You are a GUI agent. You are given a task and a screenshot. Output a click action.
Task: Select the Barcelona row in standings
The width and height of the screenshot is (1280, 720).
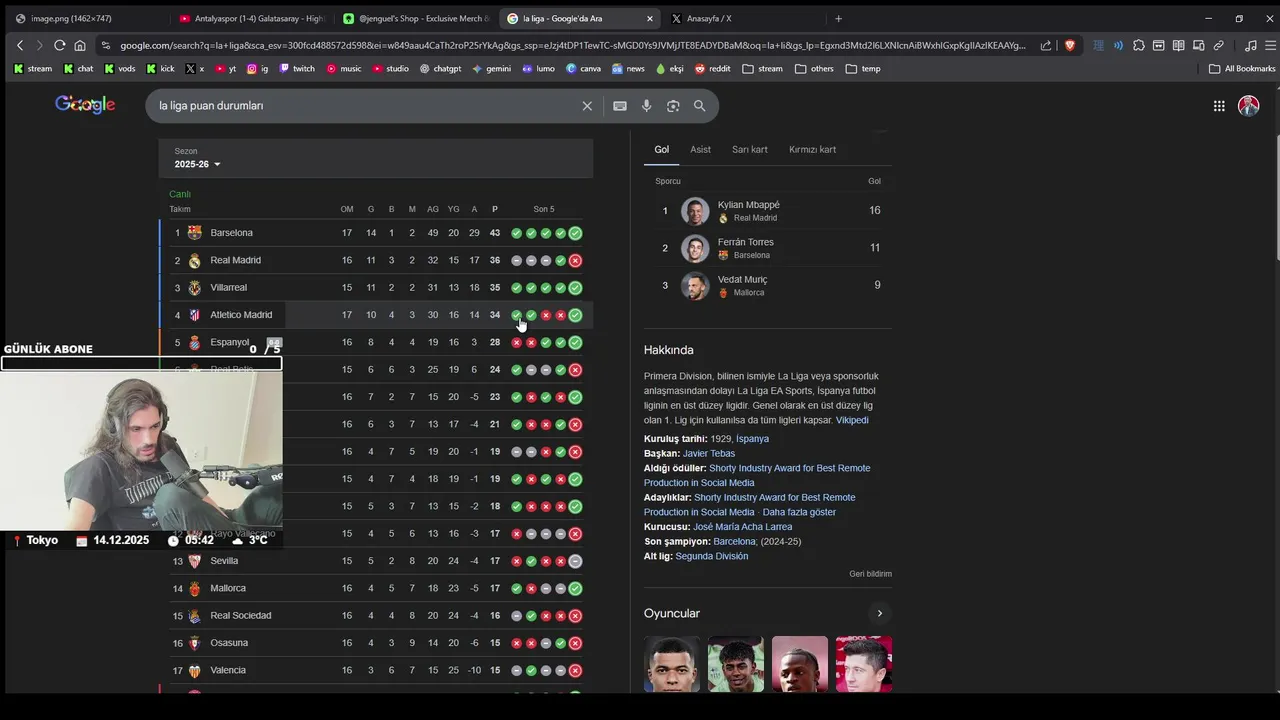click(376, 233)
